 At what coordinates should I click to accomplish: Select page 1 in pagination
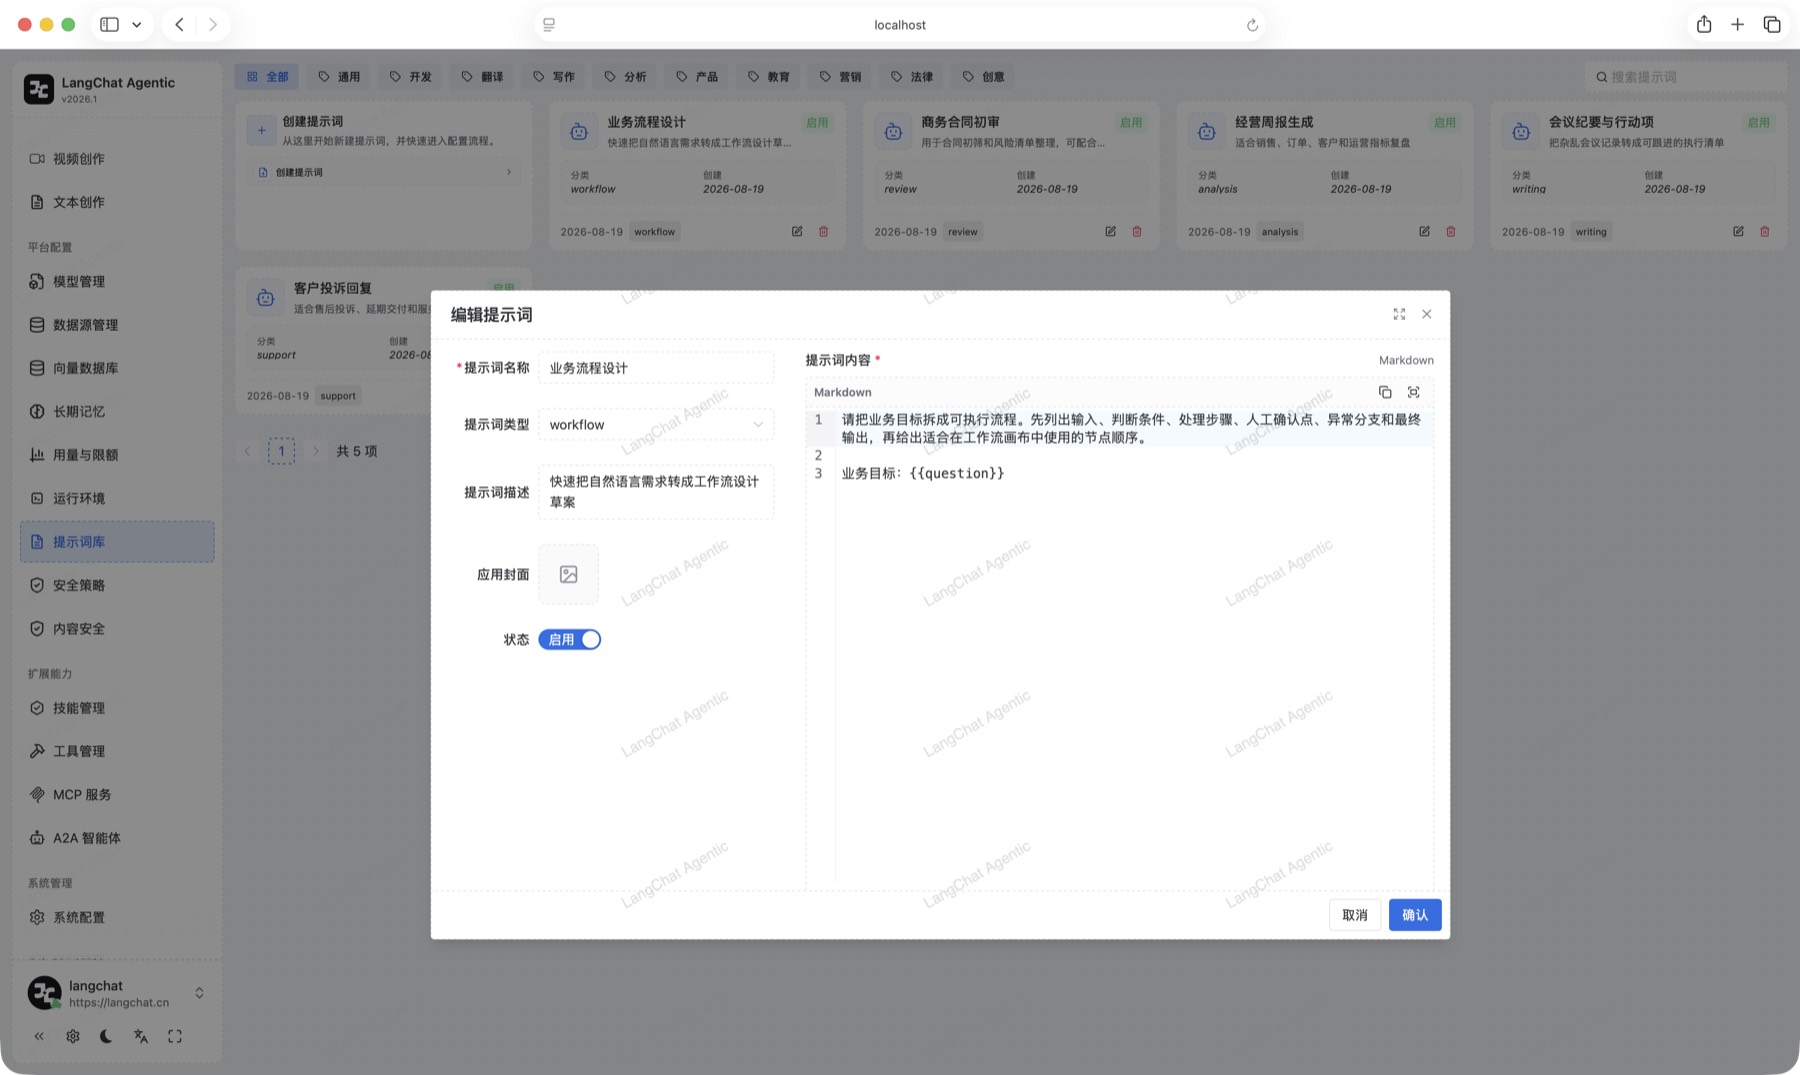(281, 451)
